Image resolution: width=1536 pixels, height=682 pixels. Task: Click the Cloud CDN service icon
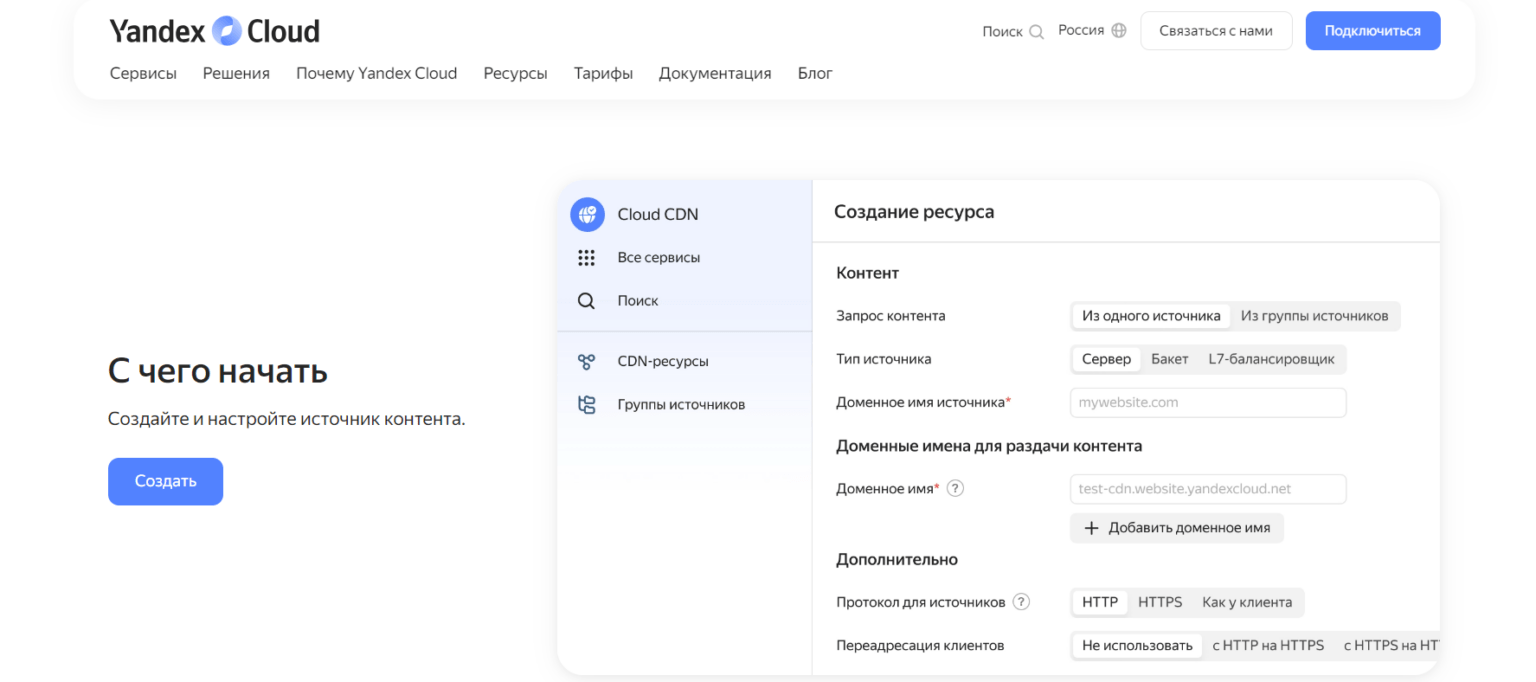pos(587,214)
